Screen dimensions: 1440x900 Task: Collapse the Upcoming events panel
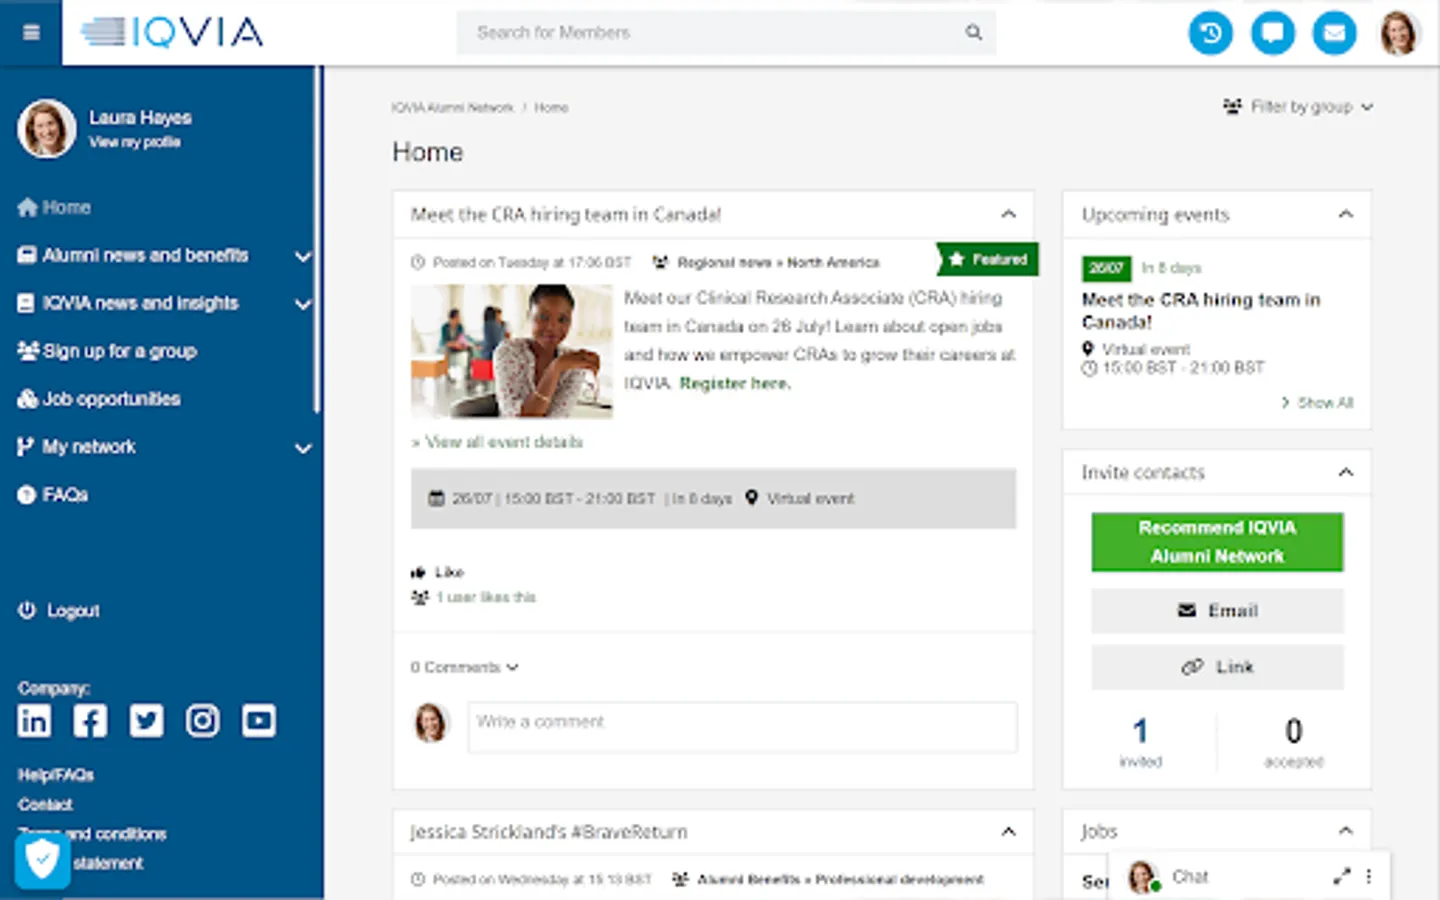point(1345,214)
